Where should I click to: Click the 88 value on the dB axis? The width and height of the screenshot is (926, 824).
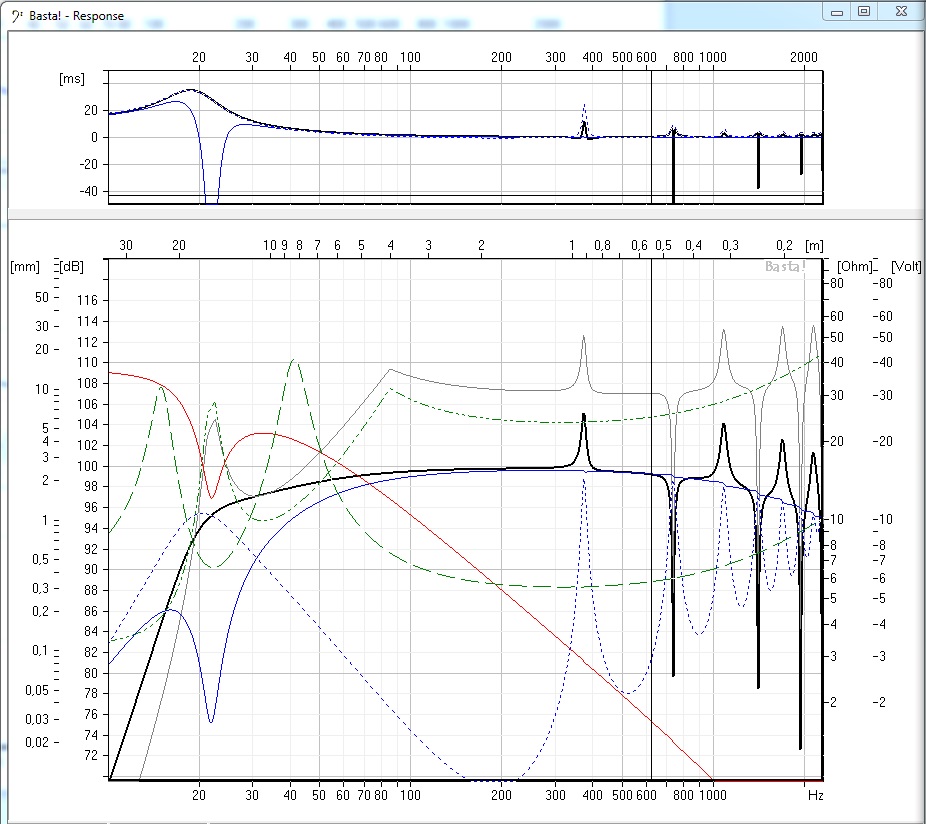pyautogui.click(x=91, y=591)
